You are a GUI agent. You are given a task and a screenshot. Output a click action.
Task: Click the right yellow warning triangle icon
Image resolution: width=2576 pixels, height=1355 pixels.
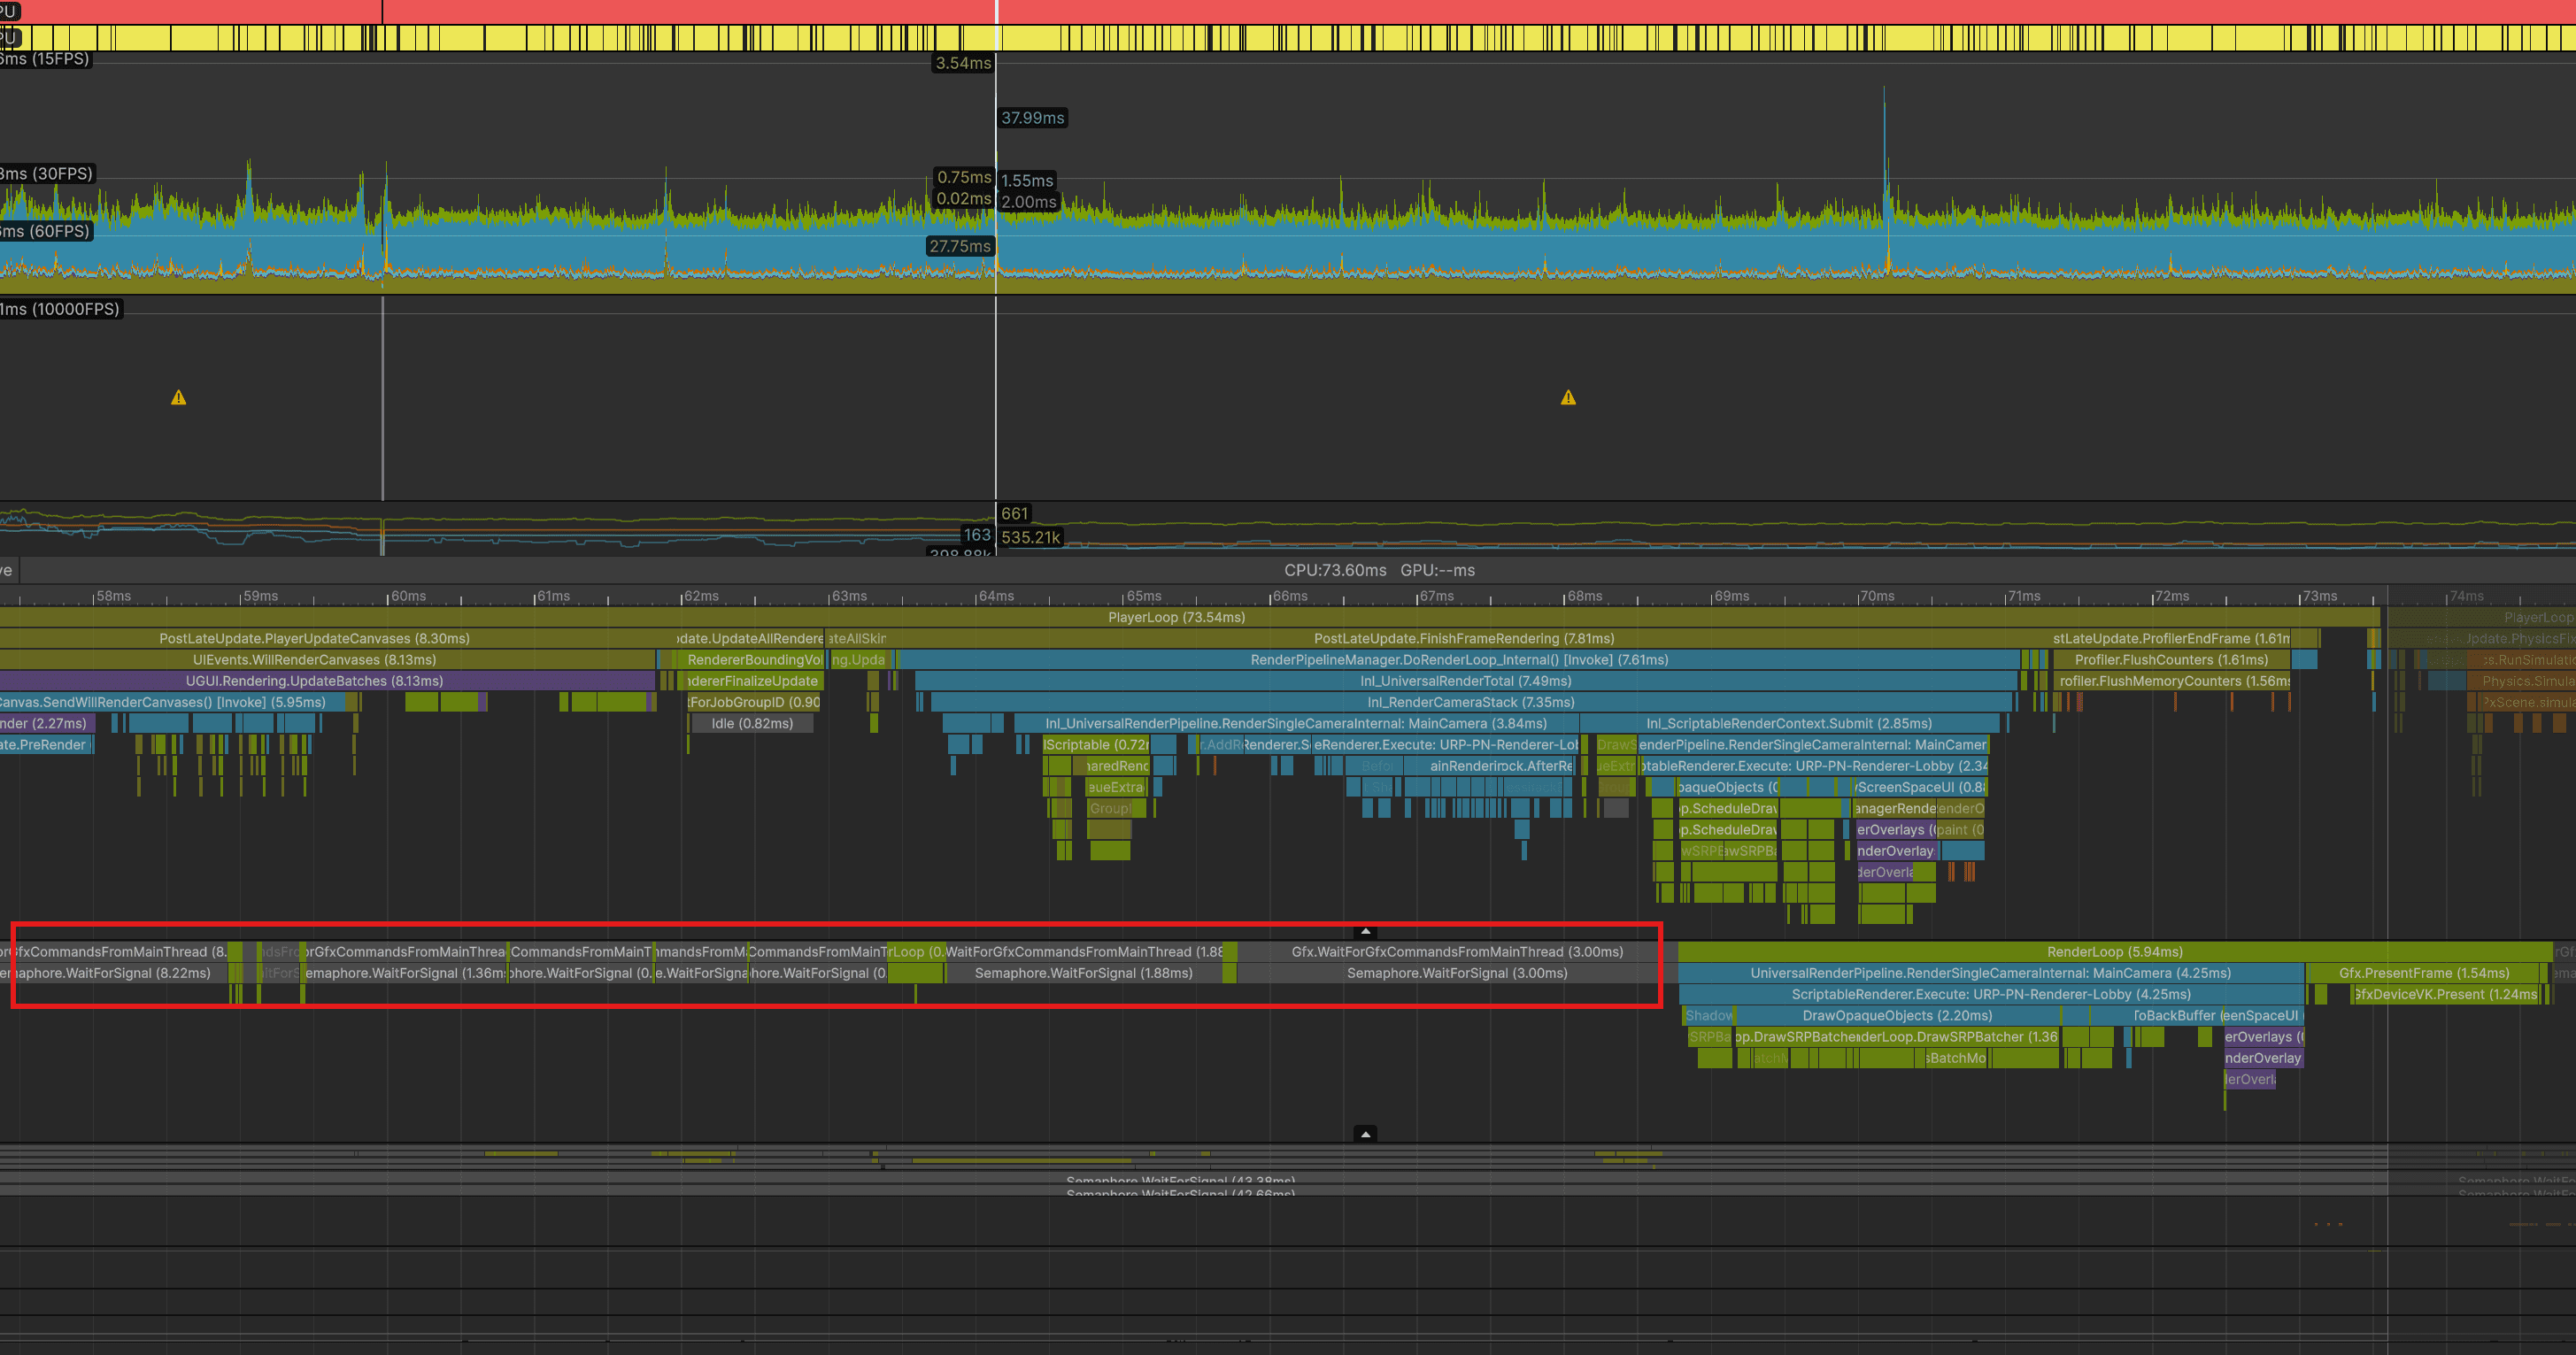pyautogui.click(x=1568, y=398)
